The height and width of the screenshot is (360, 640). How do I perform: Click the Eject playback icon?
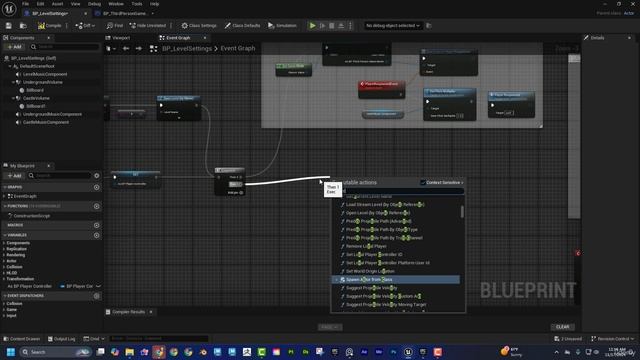[x=341, y=25]
